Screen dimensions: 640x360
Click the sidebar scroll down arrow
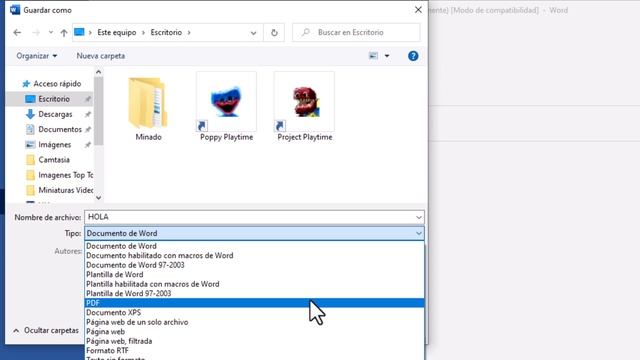pyautogui.click(x=98, y=198)
